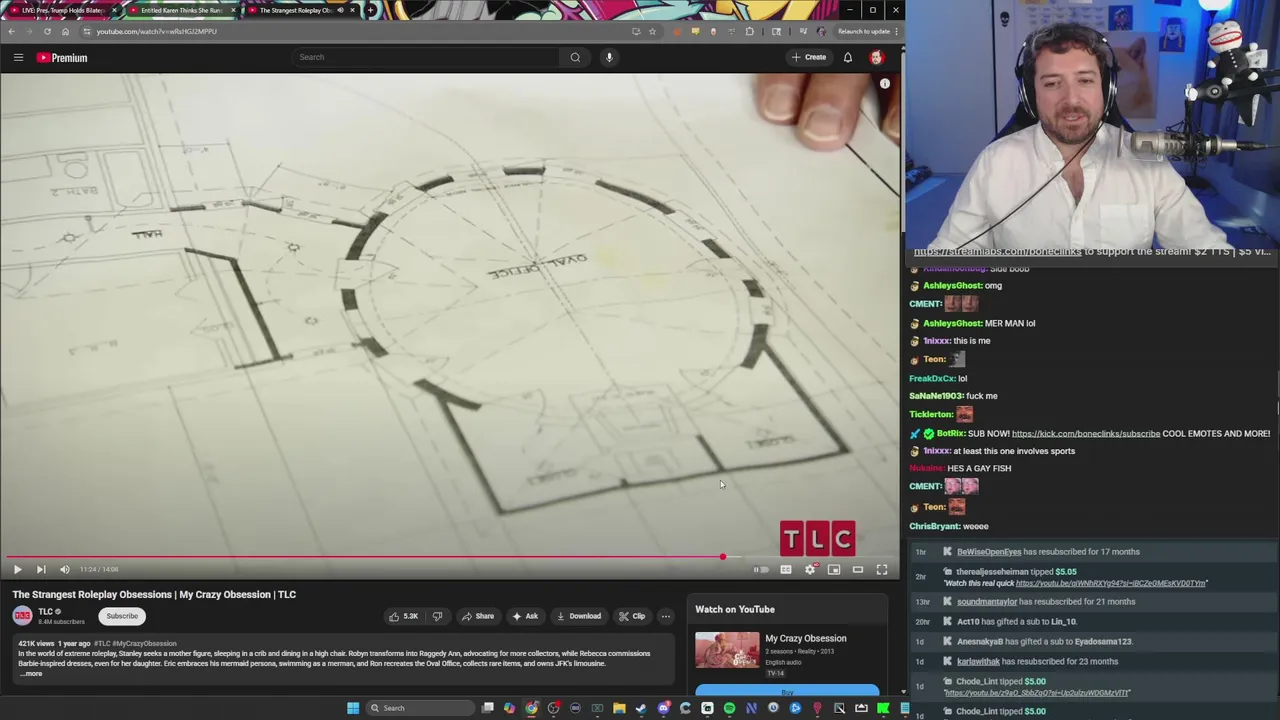The height and width of the screenshot is (720, 1280).
Task: Share the video
Action: click(x=477, y=616)
